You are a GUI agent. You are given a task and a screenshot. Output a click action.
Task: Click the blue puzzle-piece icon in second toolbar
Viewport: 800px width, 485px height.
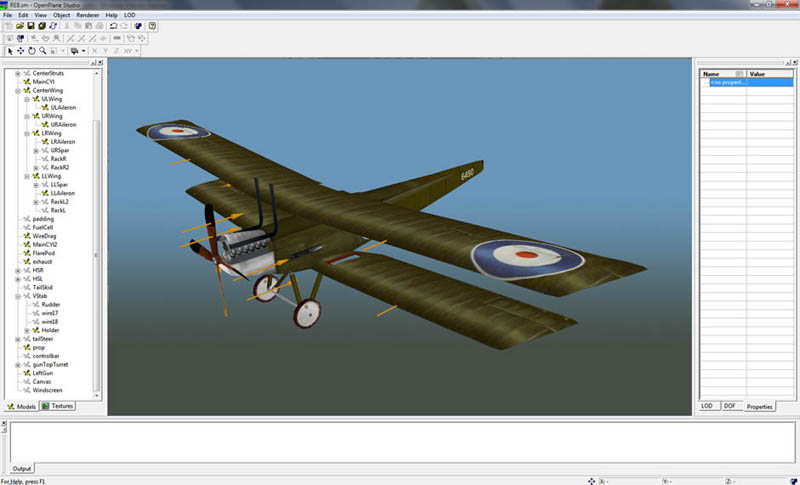coord(20,38)
